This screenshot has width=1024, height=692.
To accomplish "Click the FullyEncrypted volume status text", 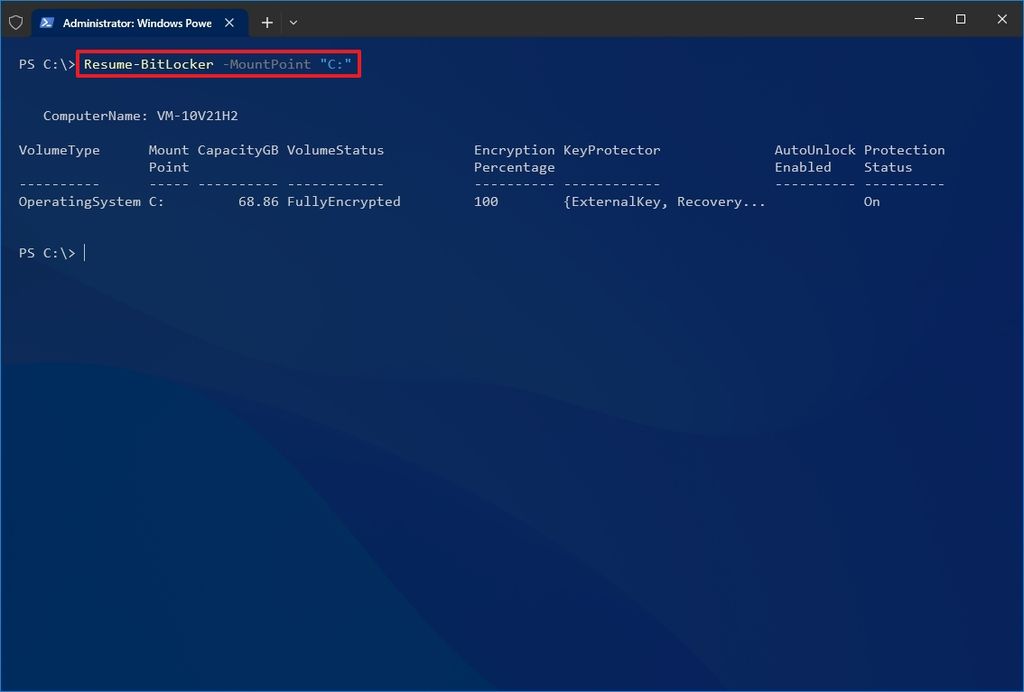I will tap(343, 201).
